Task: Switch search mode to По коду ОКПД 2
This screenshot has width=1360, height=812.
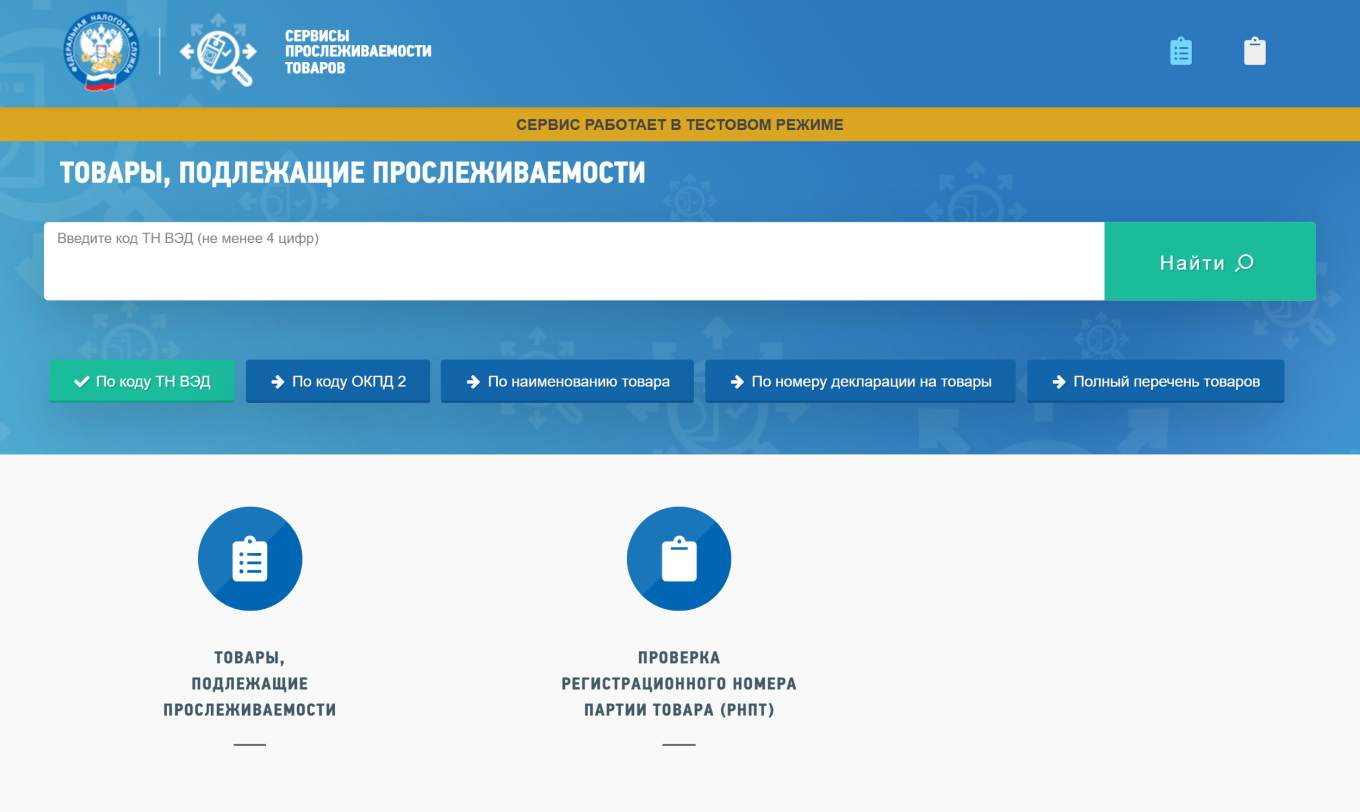Action: (338, 381)
